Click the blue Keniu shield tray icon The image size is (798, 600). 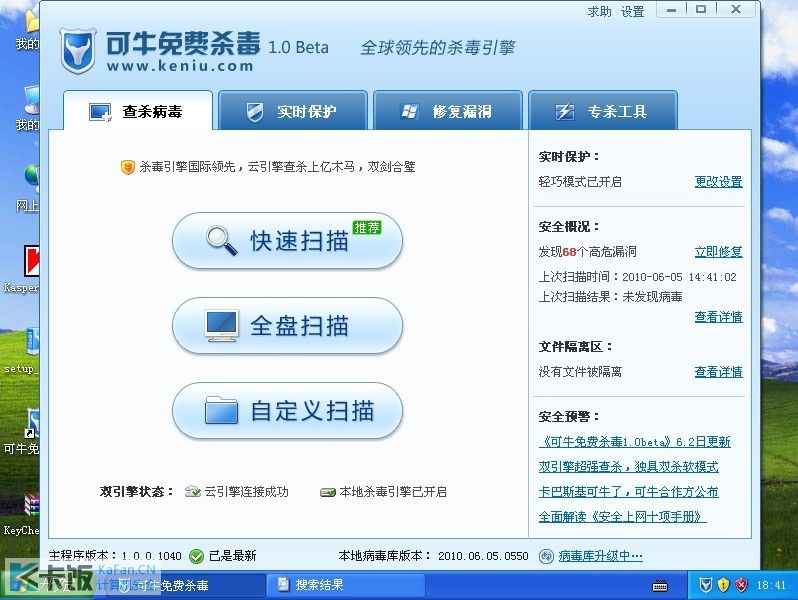click(705, 585)
